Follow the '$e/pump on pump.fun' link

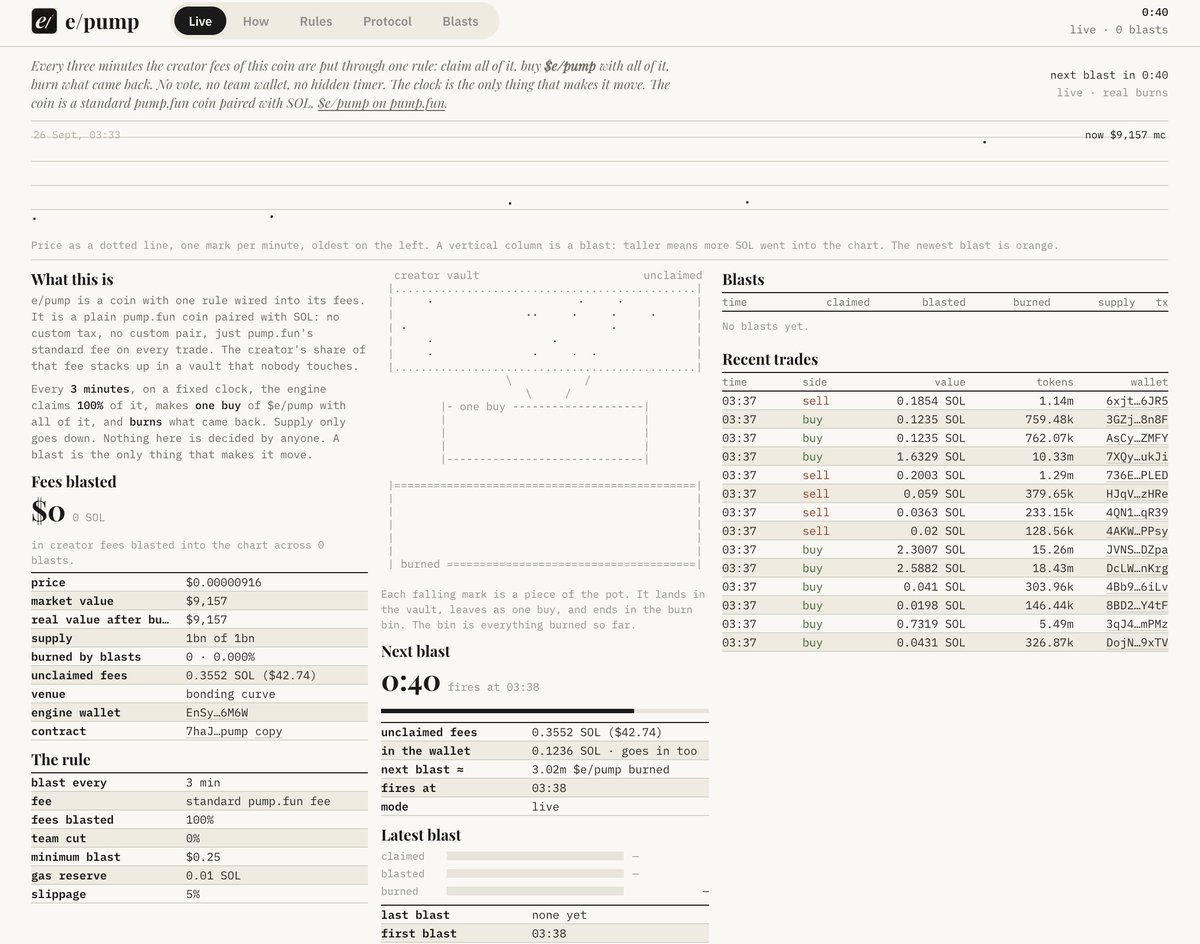point(381,104)
